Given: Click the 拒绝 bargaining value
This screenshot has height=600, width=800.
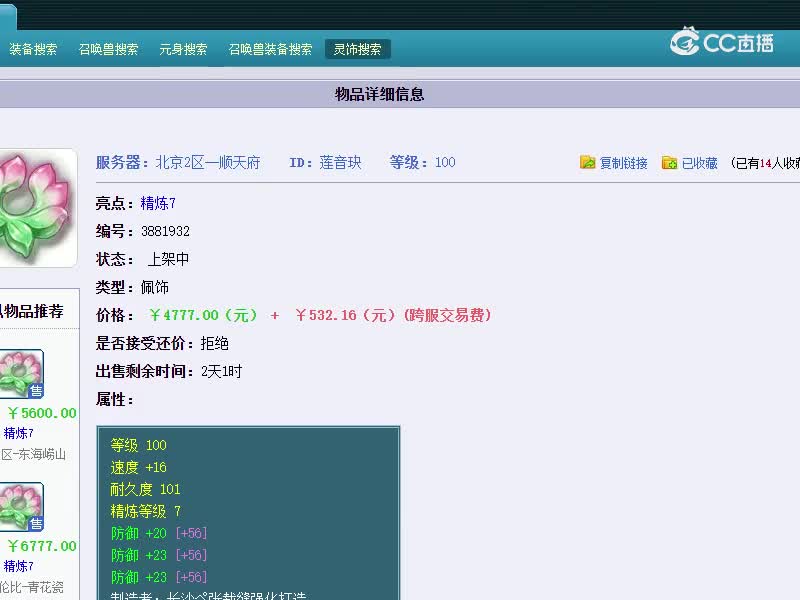Looking at the screenshot, I should (214, 343).
